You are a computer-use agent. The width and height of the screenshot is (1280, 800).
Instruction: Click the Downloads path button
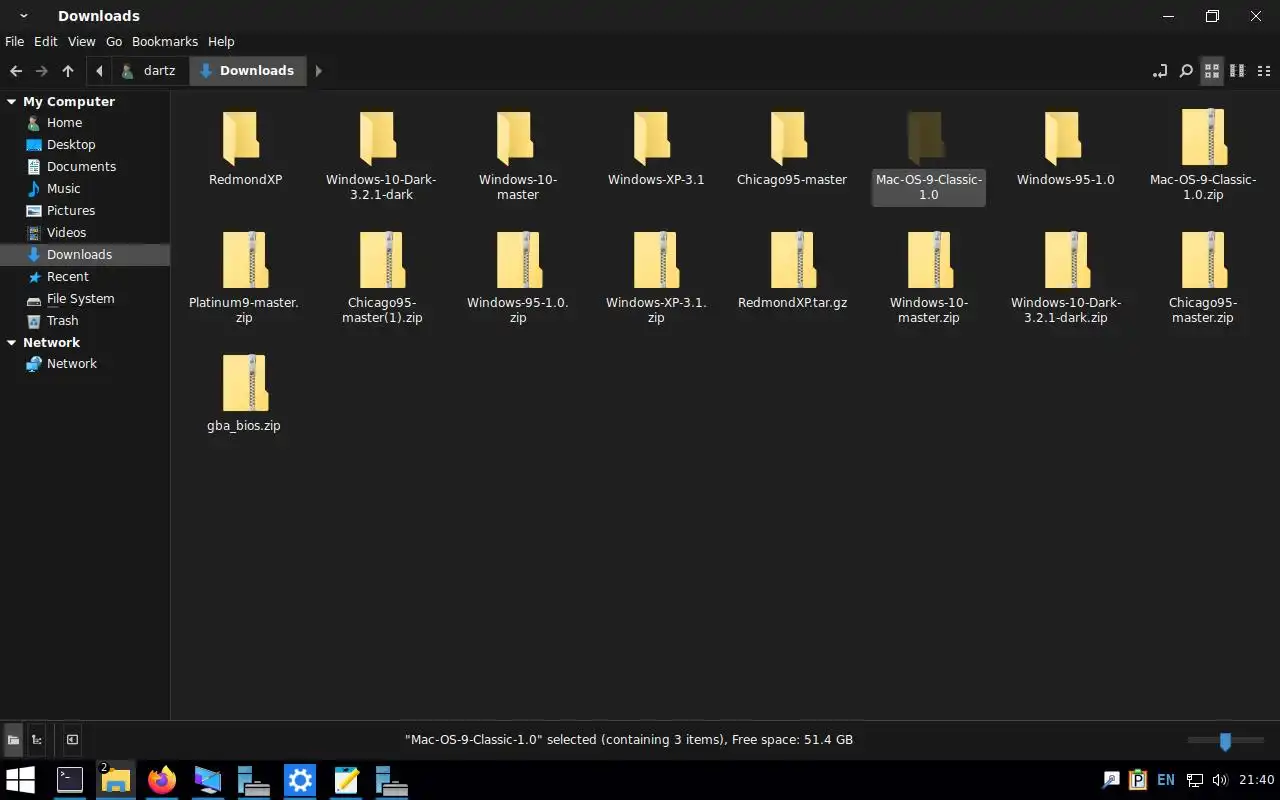(x=247, y=71)
